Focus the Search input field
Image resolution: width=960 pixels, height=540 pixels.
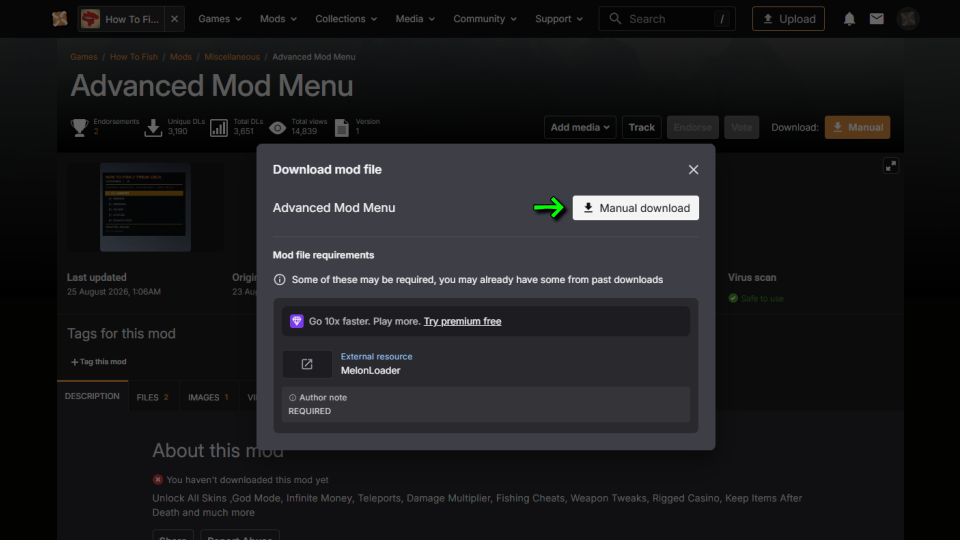pyautogui.click(x=667, y=19)
